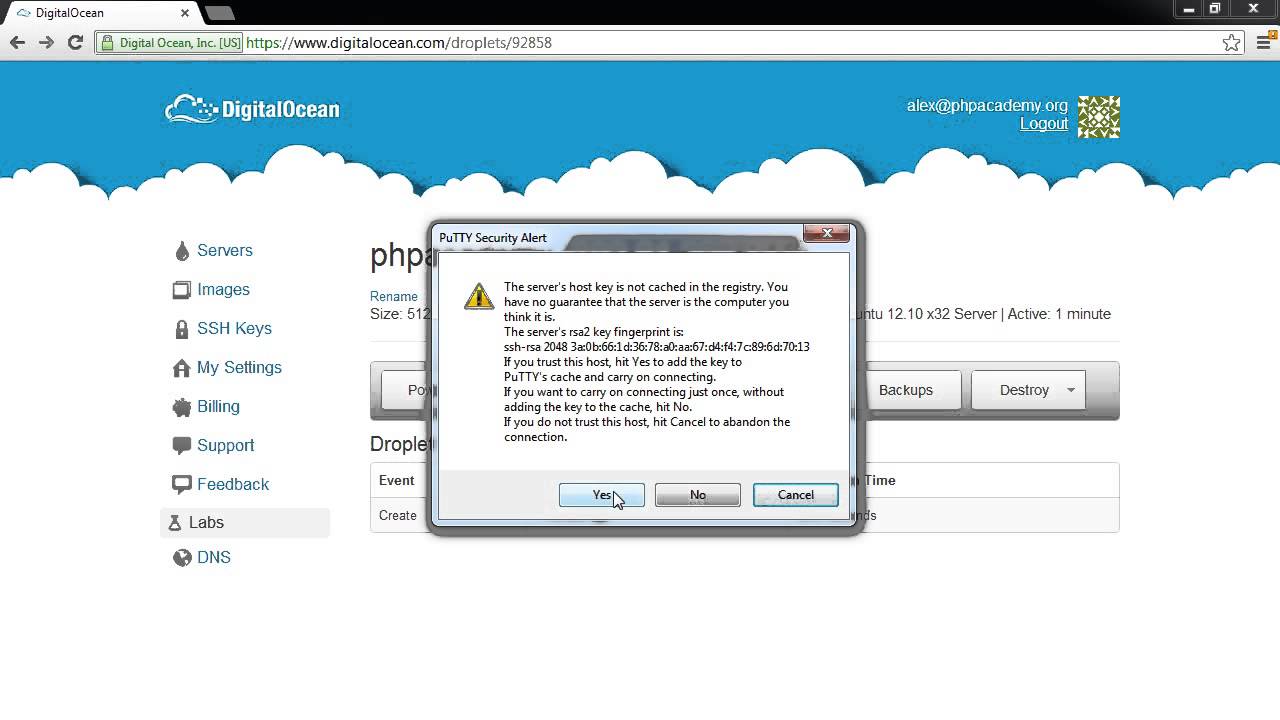1280x720 pixels.
Task: Open Billing in the sidebar
Action: click(x=218, y=406)
